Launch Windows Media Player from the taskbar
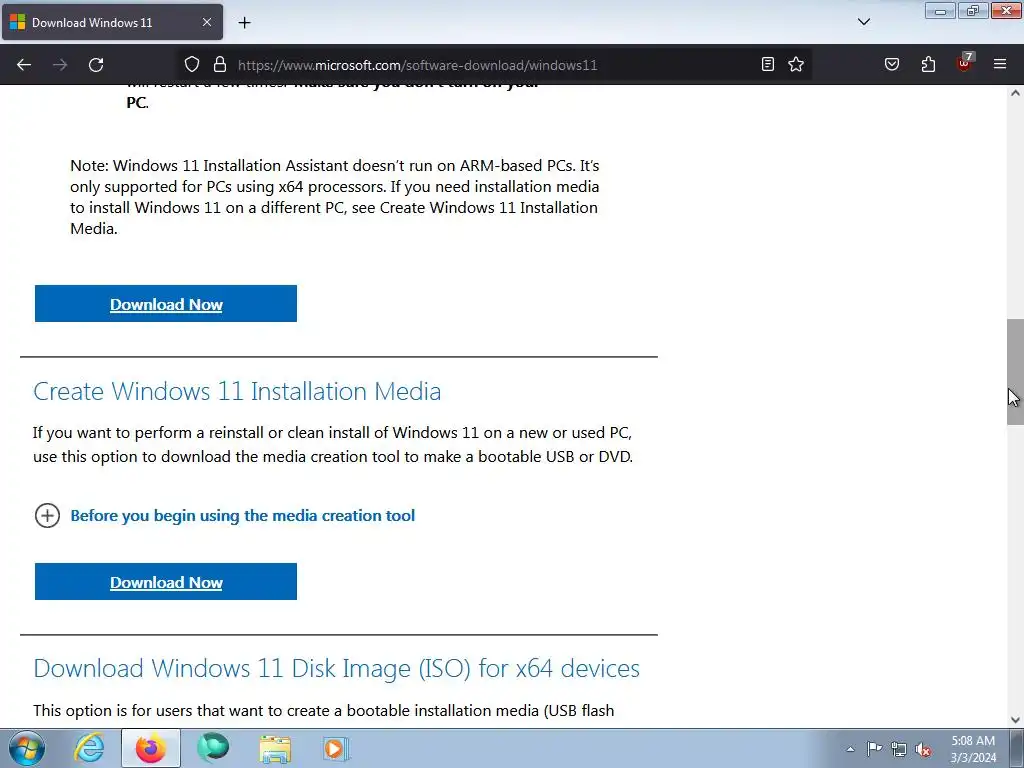Screen dimensions: 1024x768 337,749
